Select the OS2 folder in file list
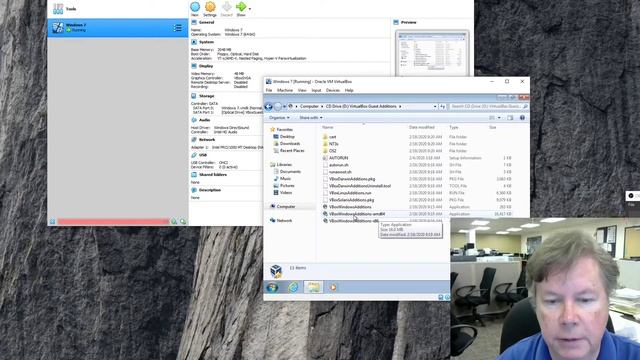Image resolution: width=640 pixels, height=360 pixels. [333, 151]
